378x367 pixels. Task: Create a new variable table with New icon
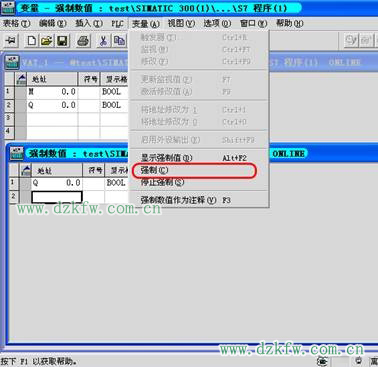[32, 41]
